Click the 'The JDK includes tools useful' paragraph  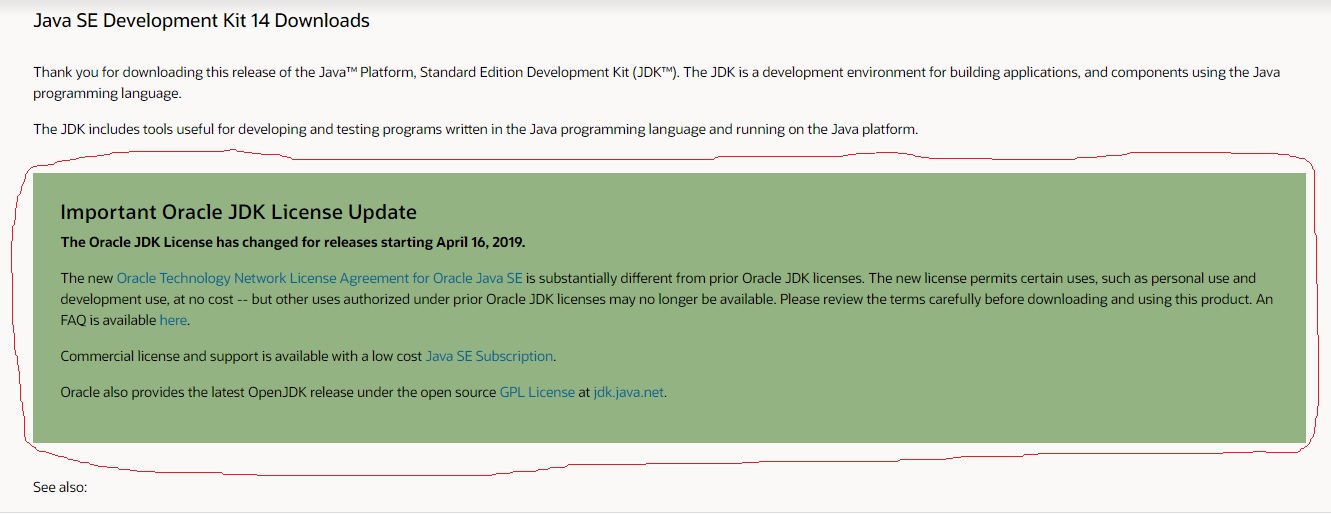click(475, 129)
